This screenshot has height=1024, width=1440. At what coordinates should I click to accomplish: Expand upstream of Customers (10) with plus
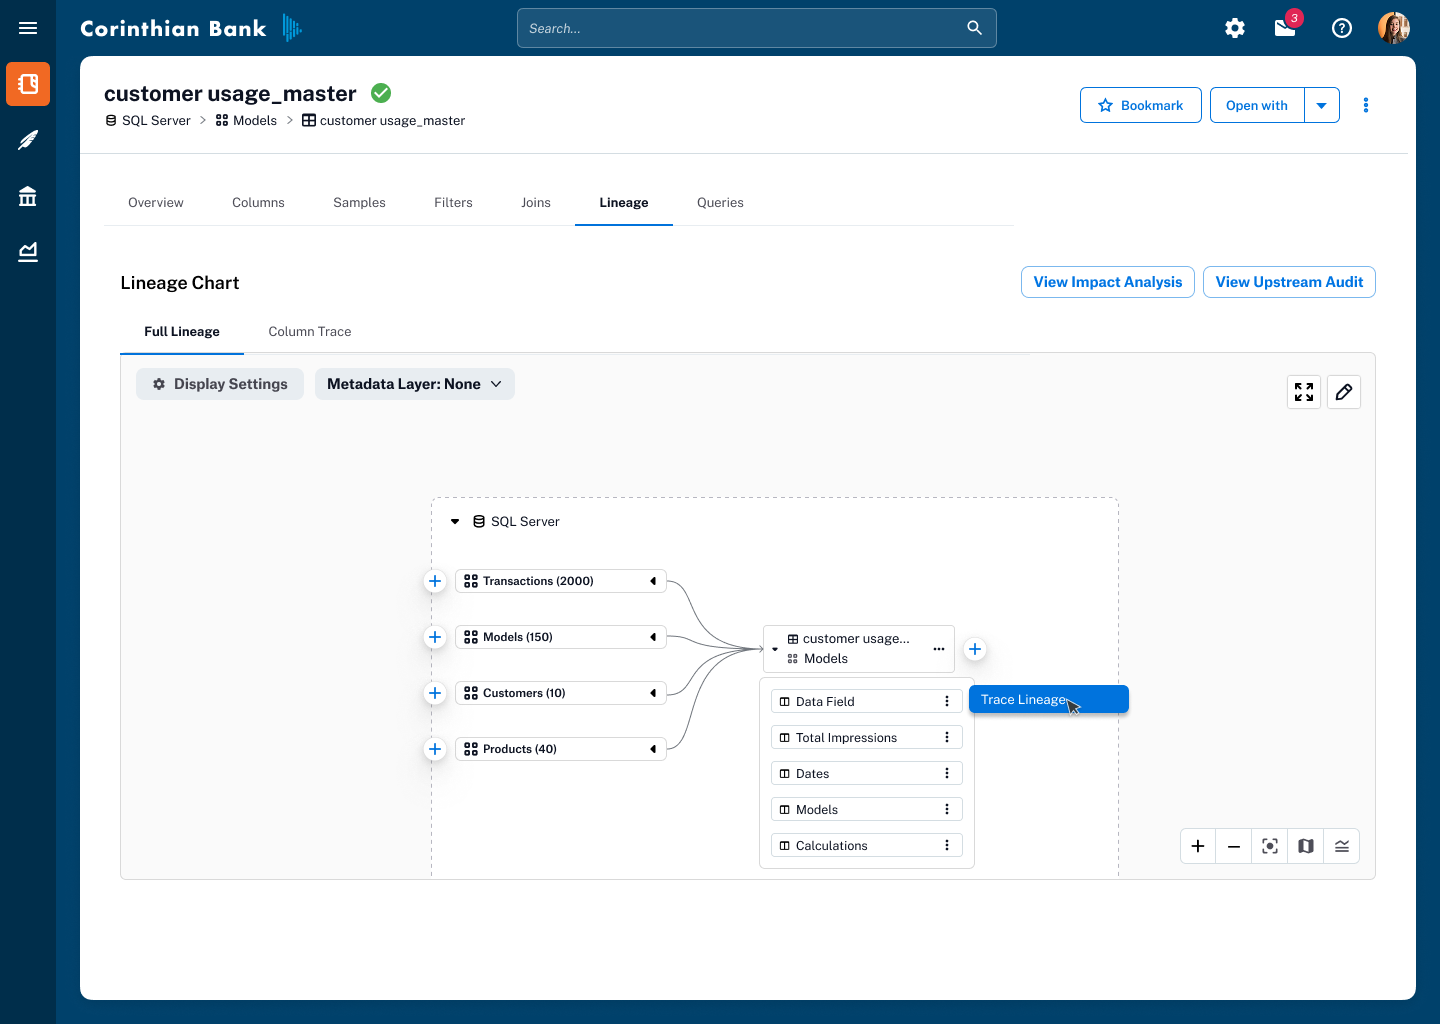tap(435, 693)
